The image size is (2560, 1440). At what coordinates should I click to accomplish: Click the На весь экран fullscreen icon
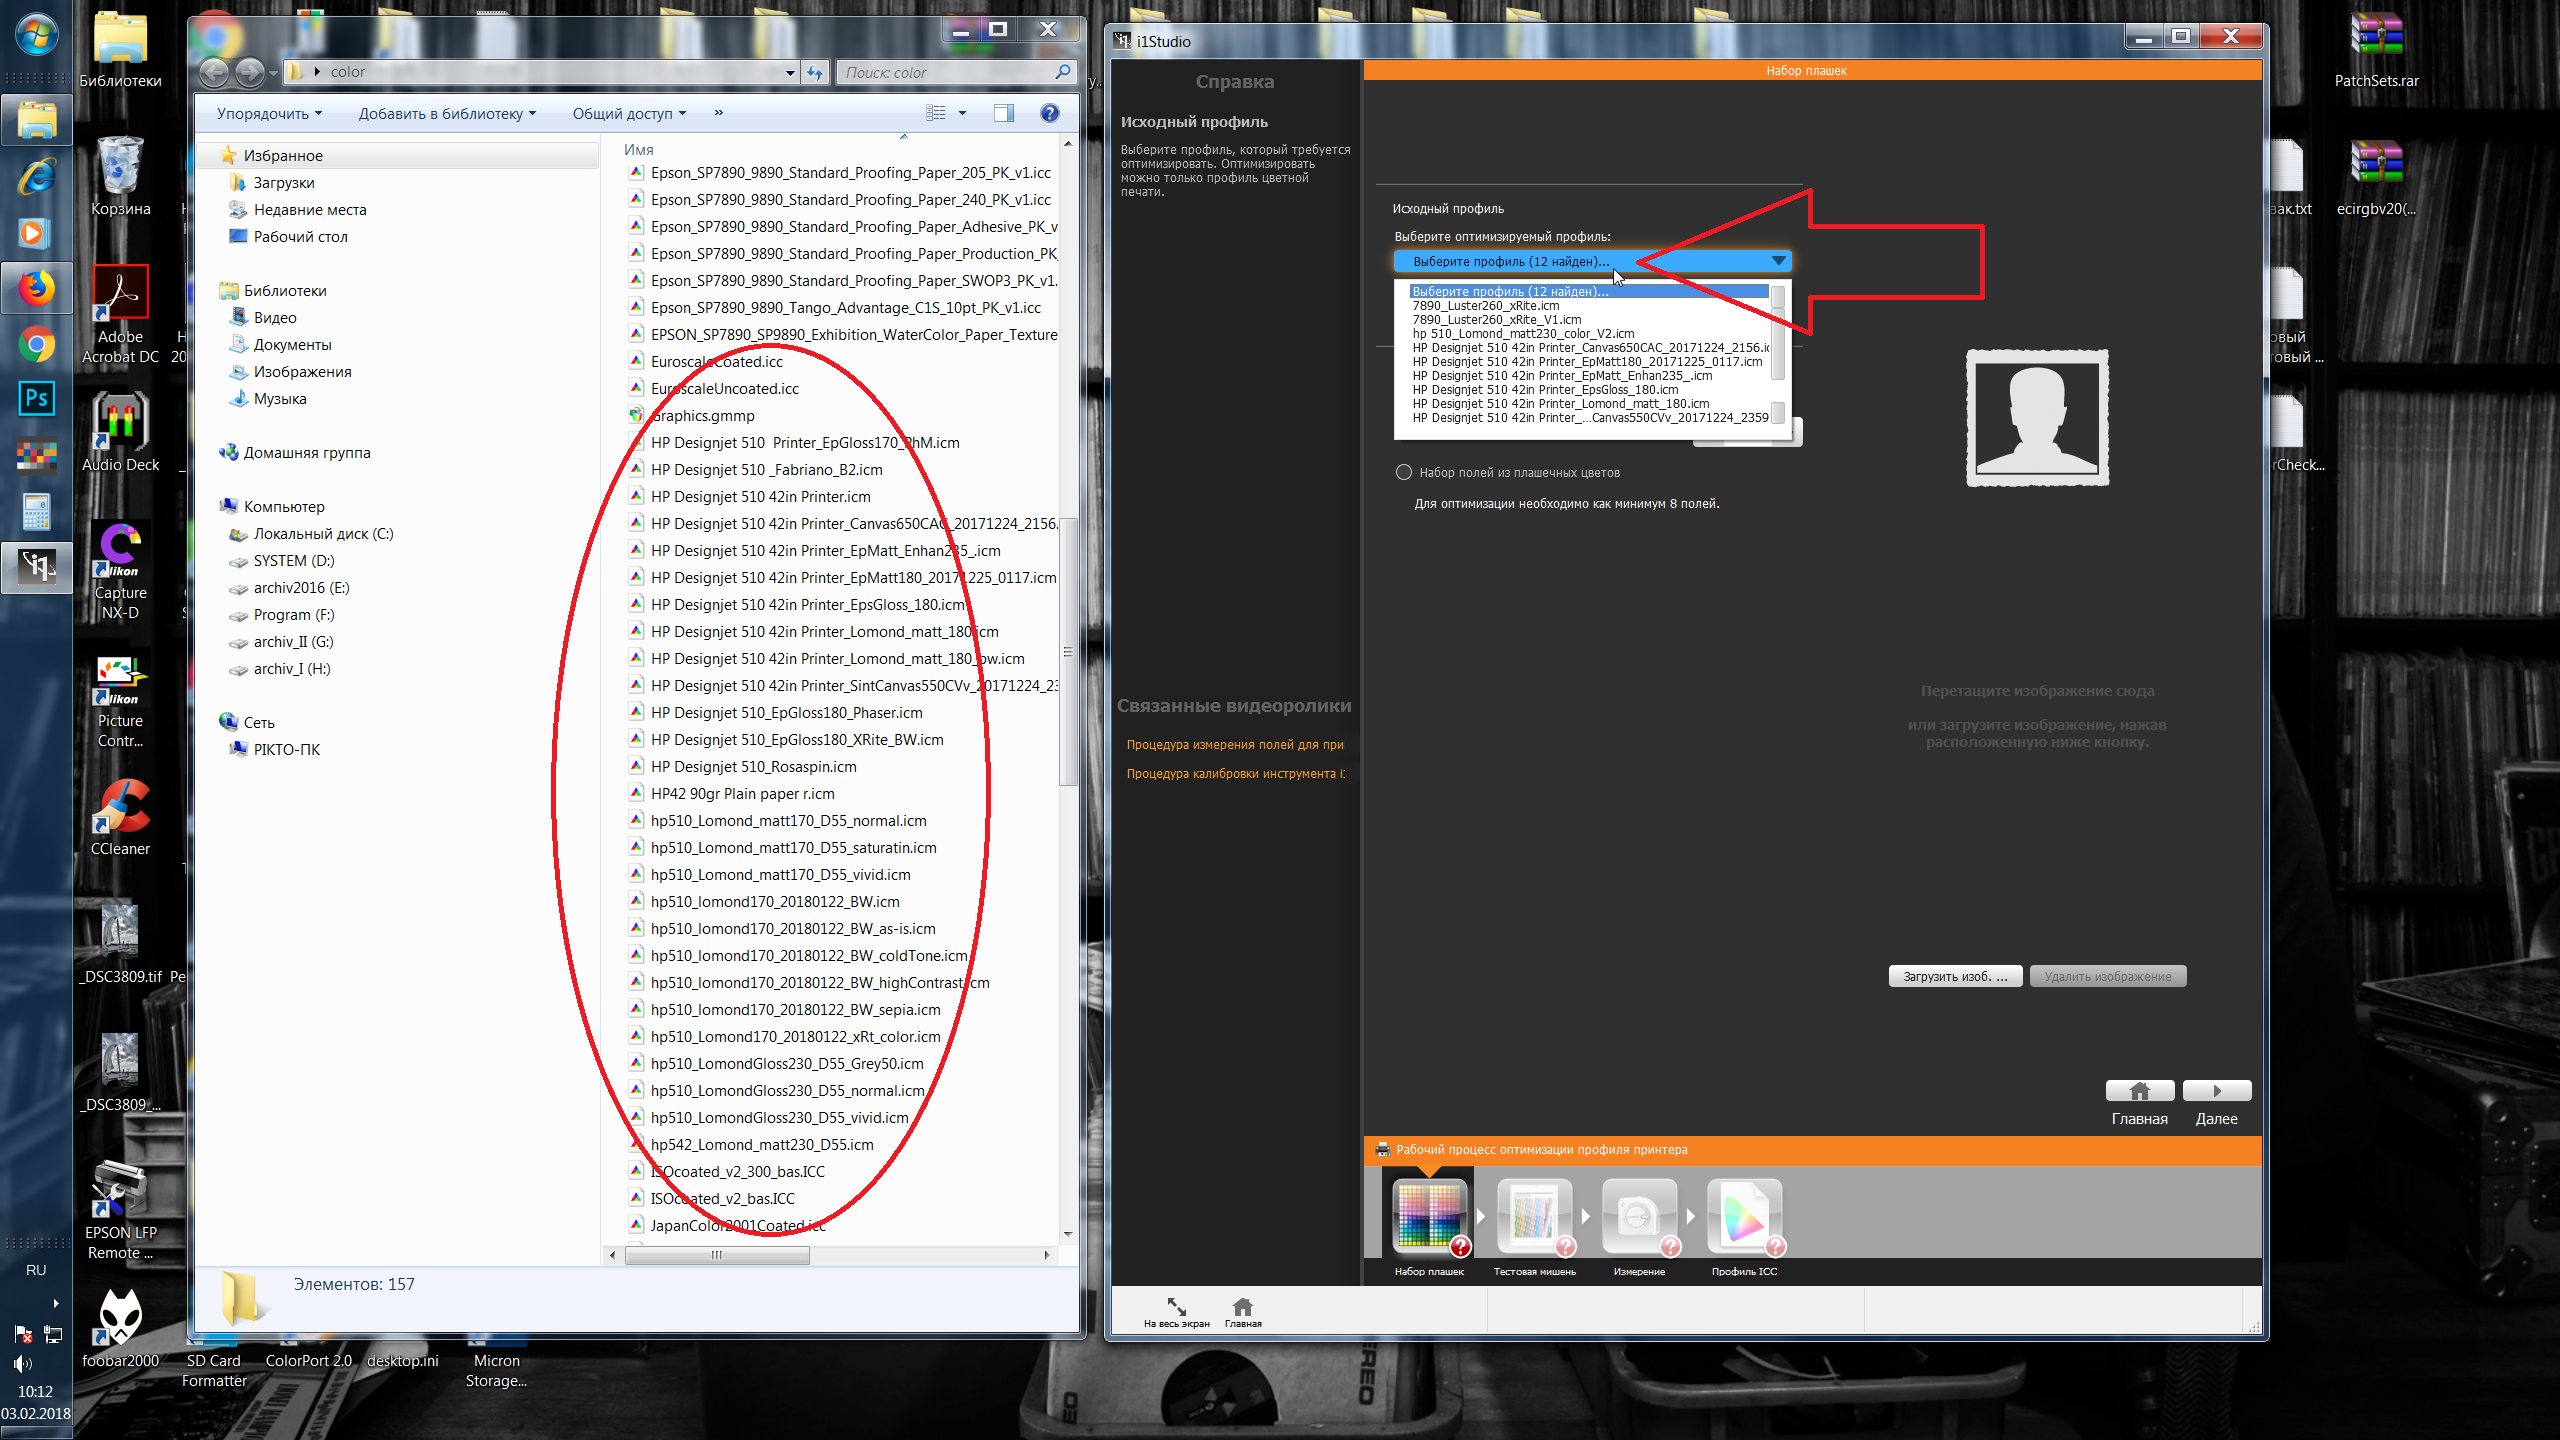[x=1176, y=1306]
